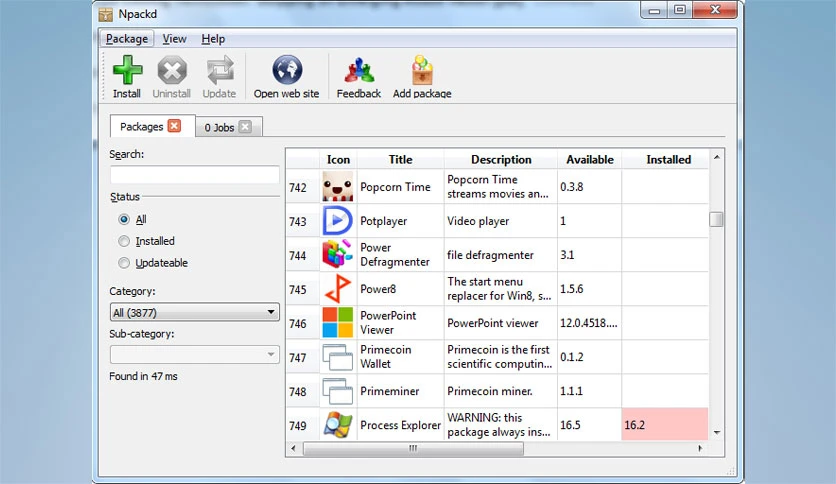Select the Process Explorer magnifier icon
Screen dimensions: 836x484
click(337, 425)
